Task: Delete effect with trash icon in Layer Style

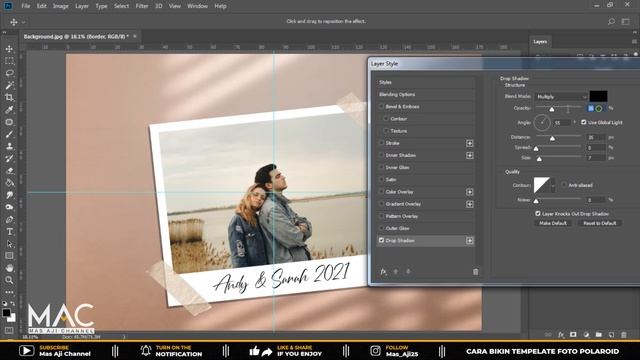Action: (476, 271)
